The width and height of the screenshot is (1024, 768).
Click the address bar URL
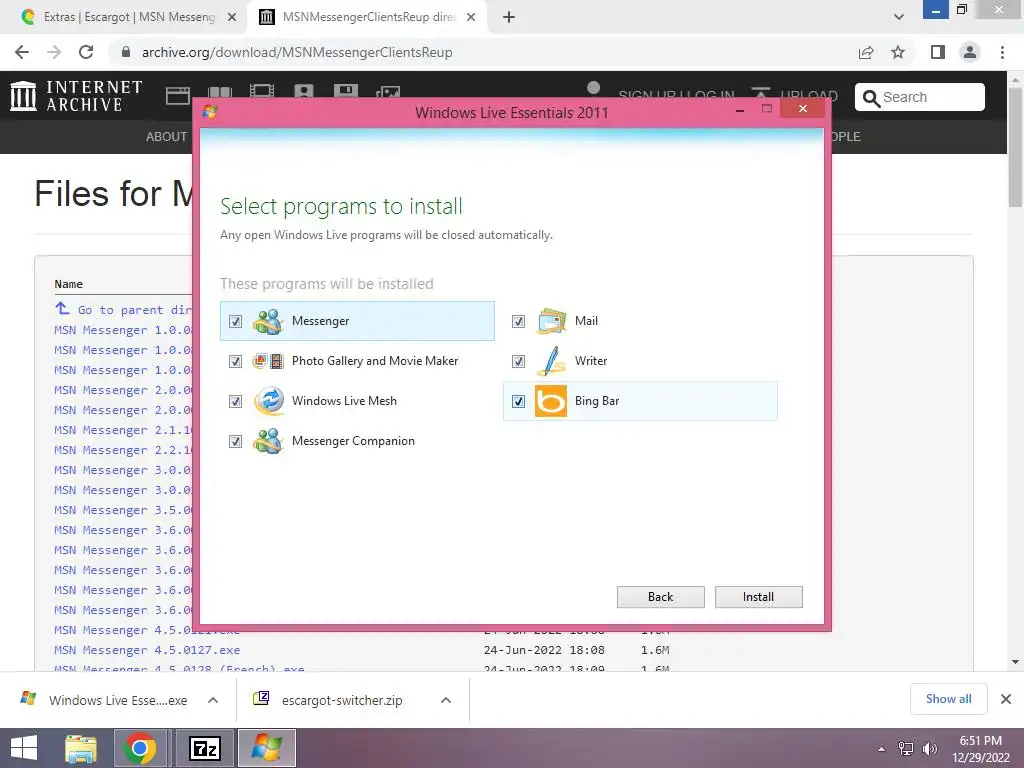[297, 52]
